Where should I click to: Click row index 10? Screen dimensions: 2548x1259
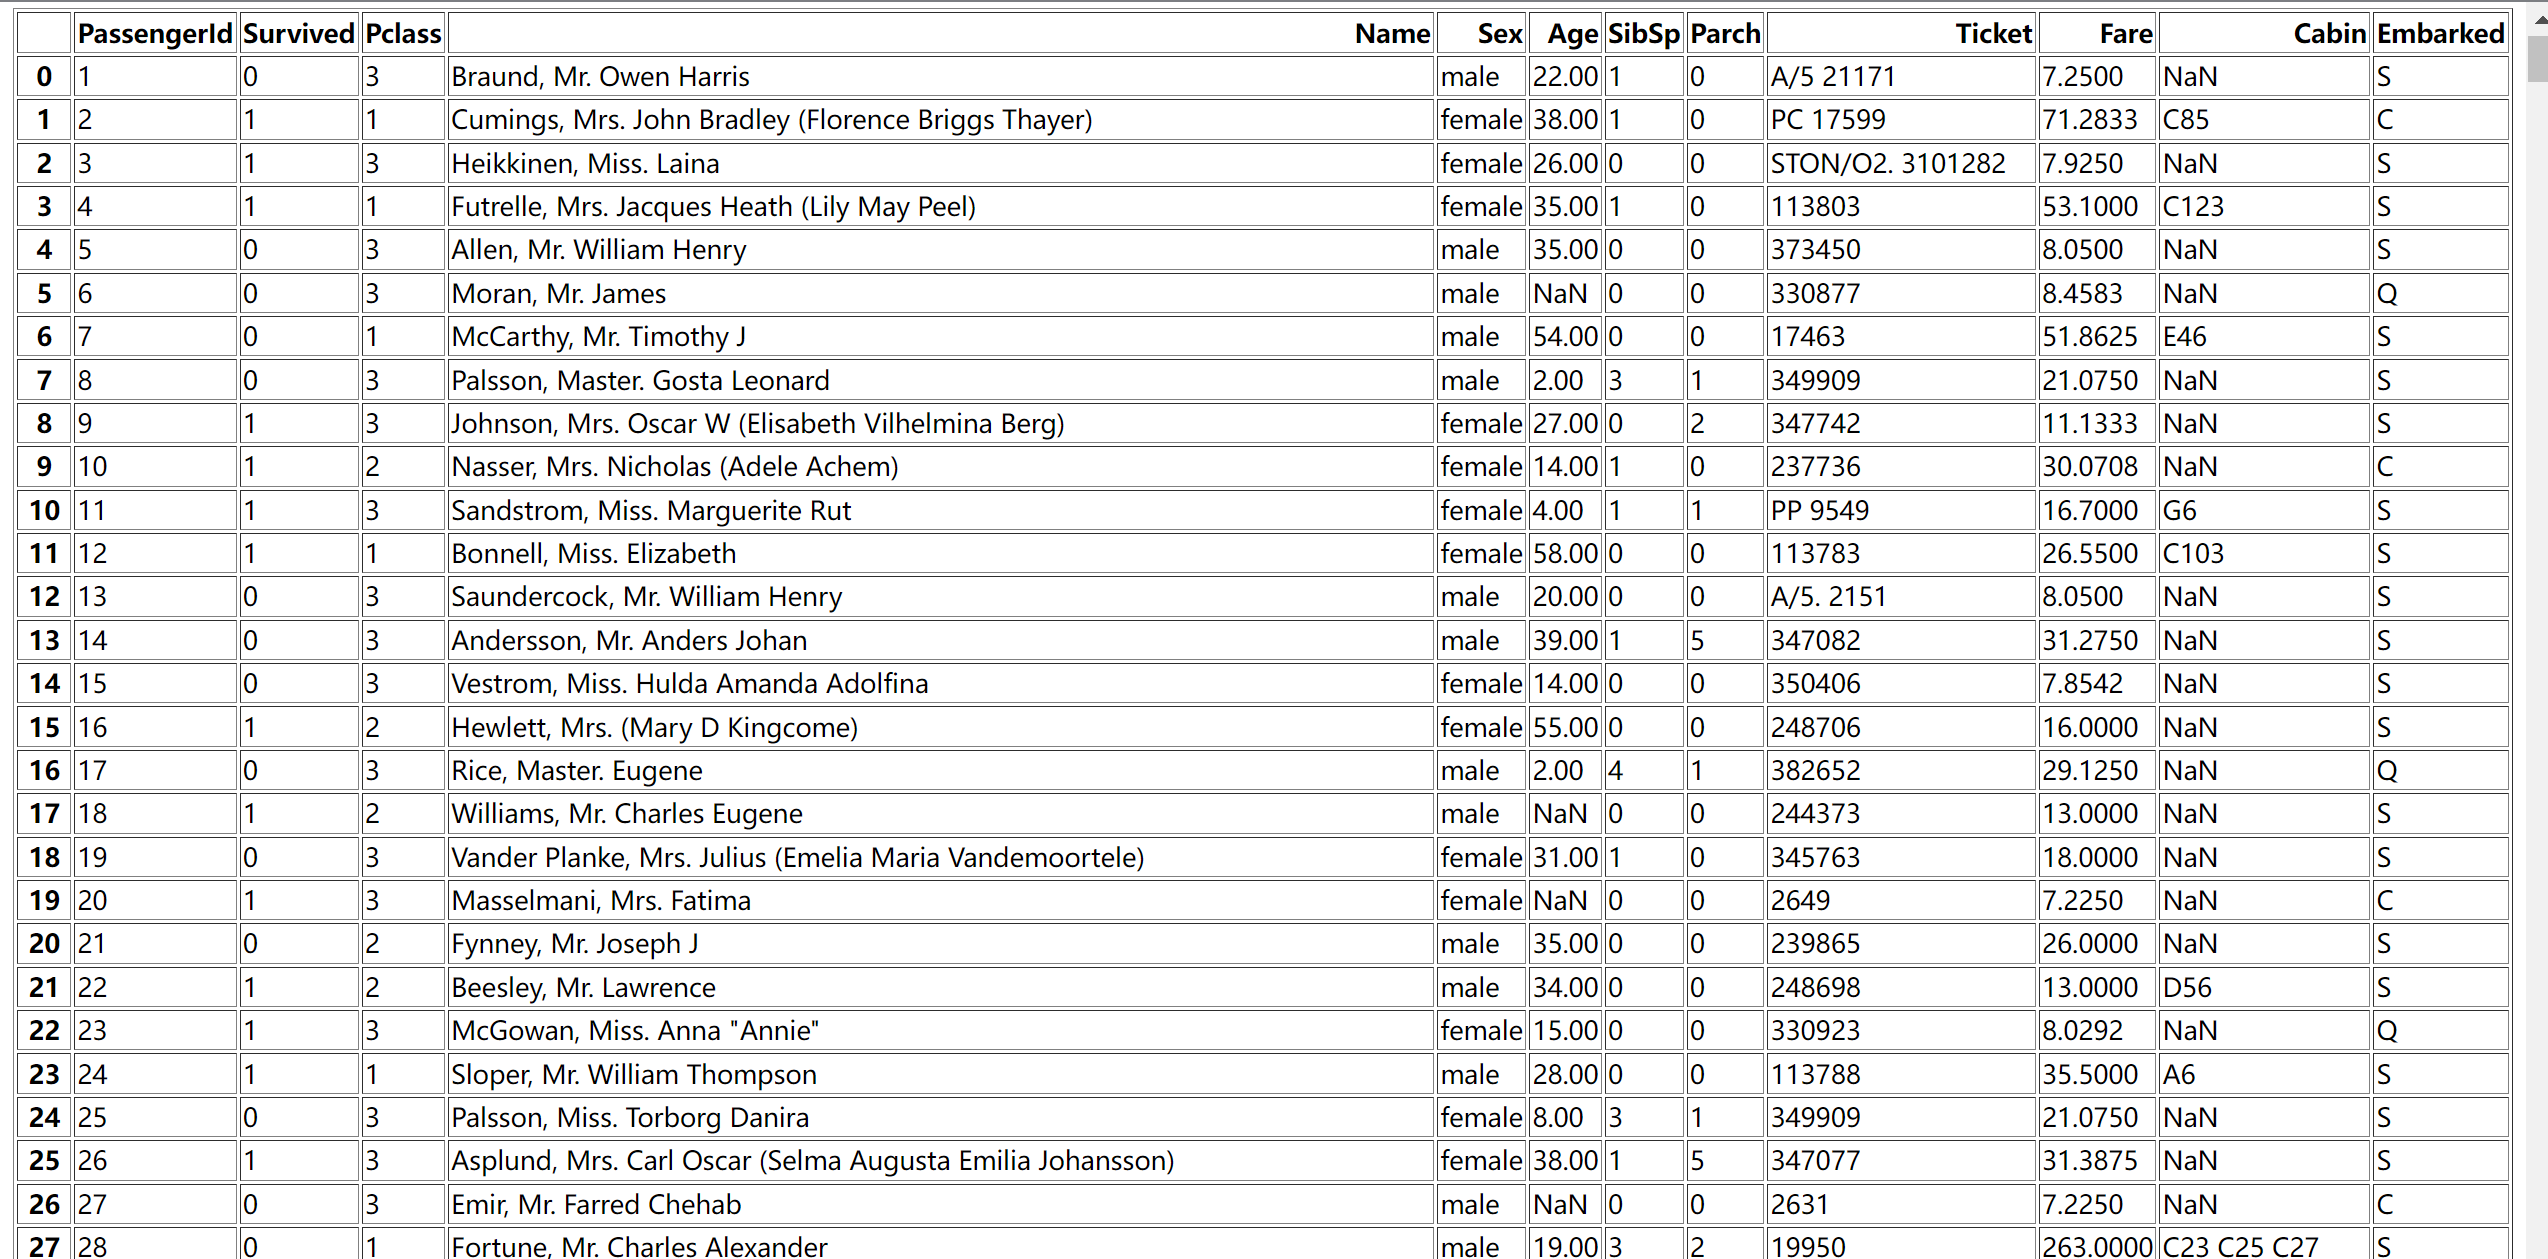[44, 511]
